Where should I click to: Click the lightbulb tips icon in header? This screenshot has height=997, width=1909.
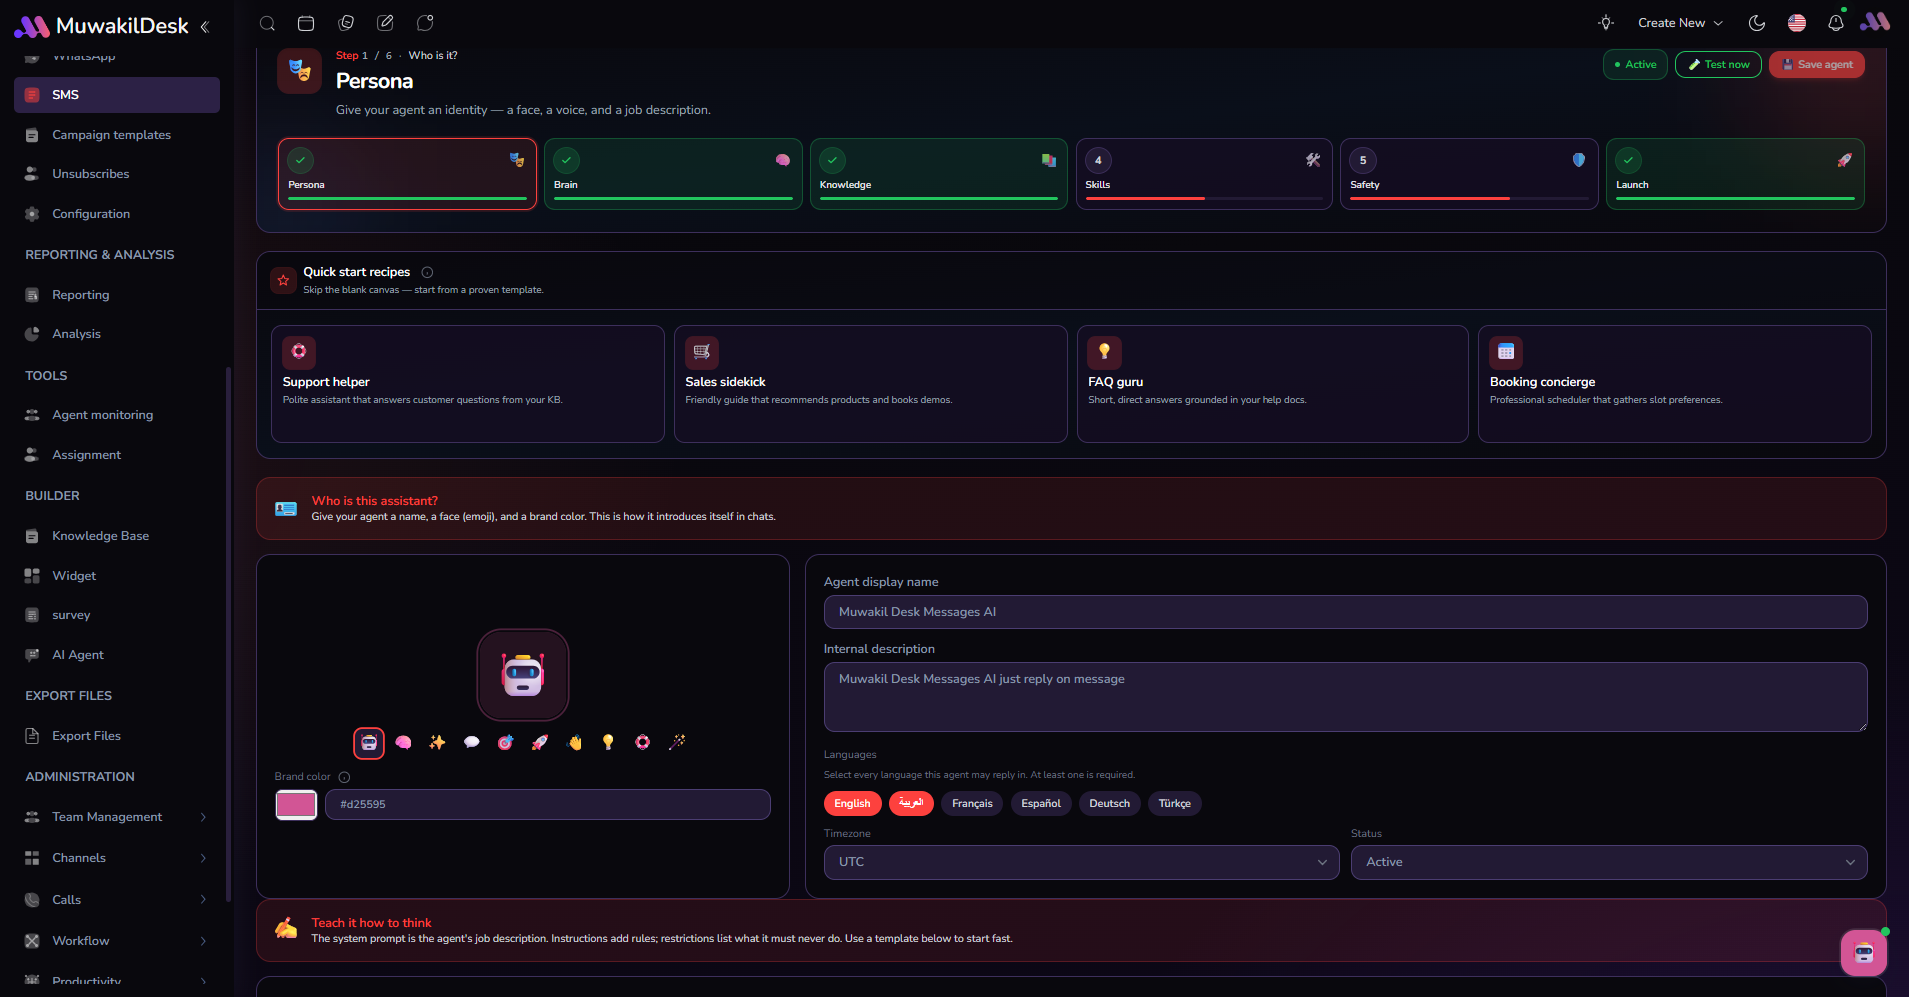(1606, 23)
